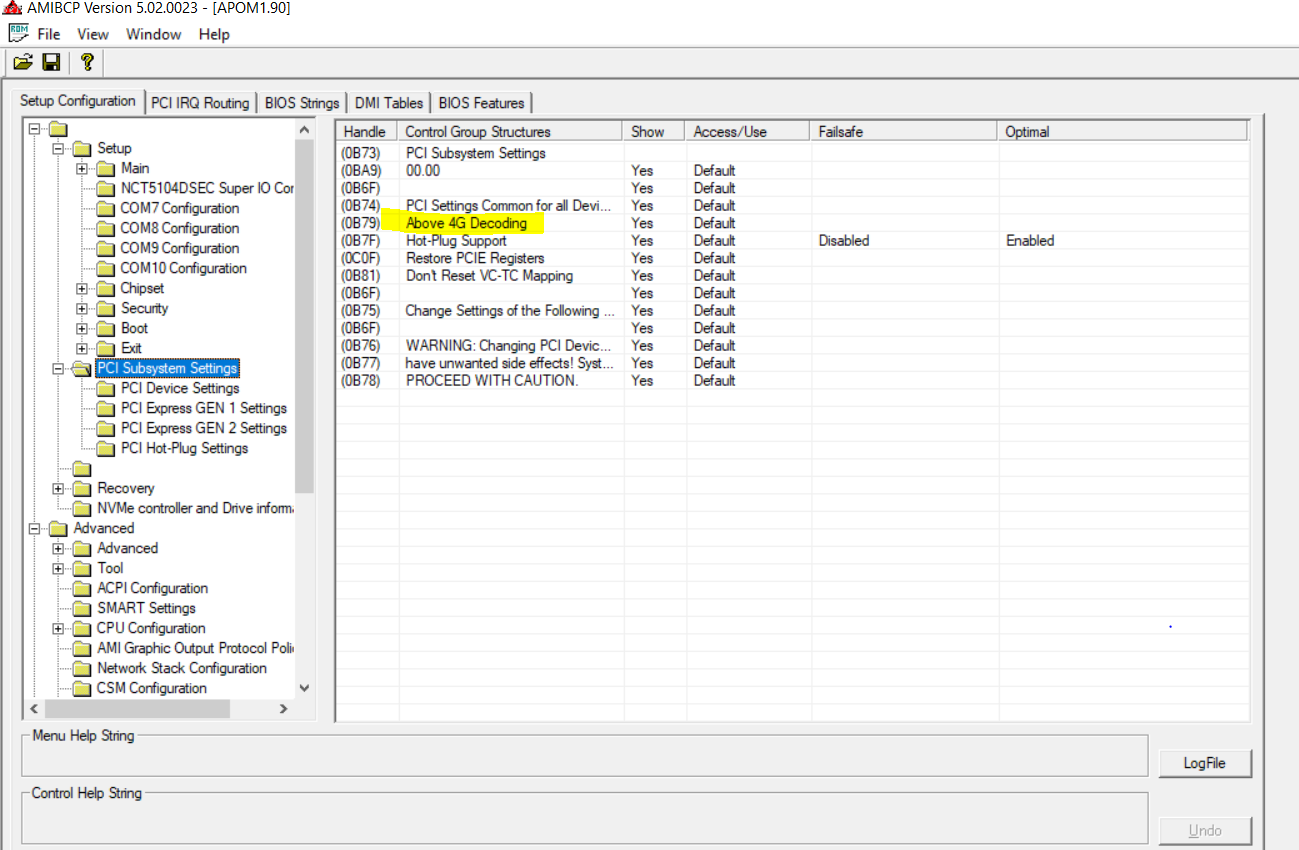Select NVMe controller and Drive information item
This screenshot has height=850, width=1299.
tap(195, 508)
